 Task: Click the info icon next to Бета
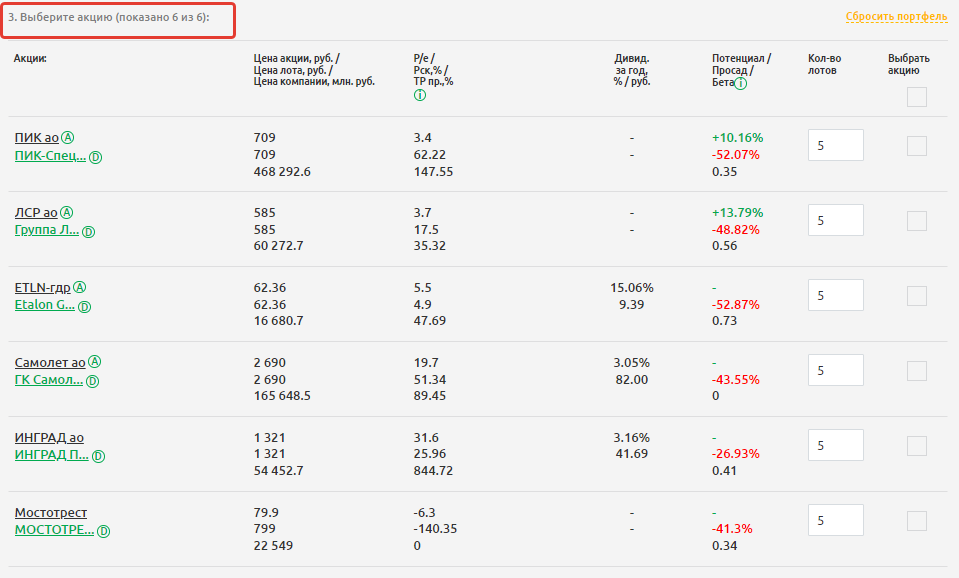[741, 83]
